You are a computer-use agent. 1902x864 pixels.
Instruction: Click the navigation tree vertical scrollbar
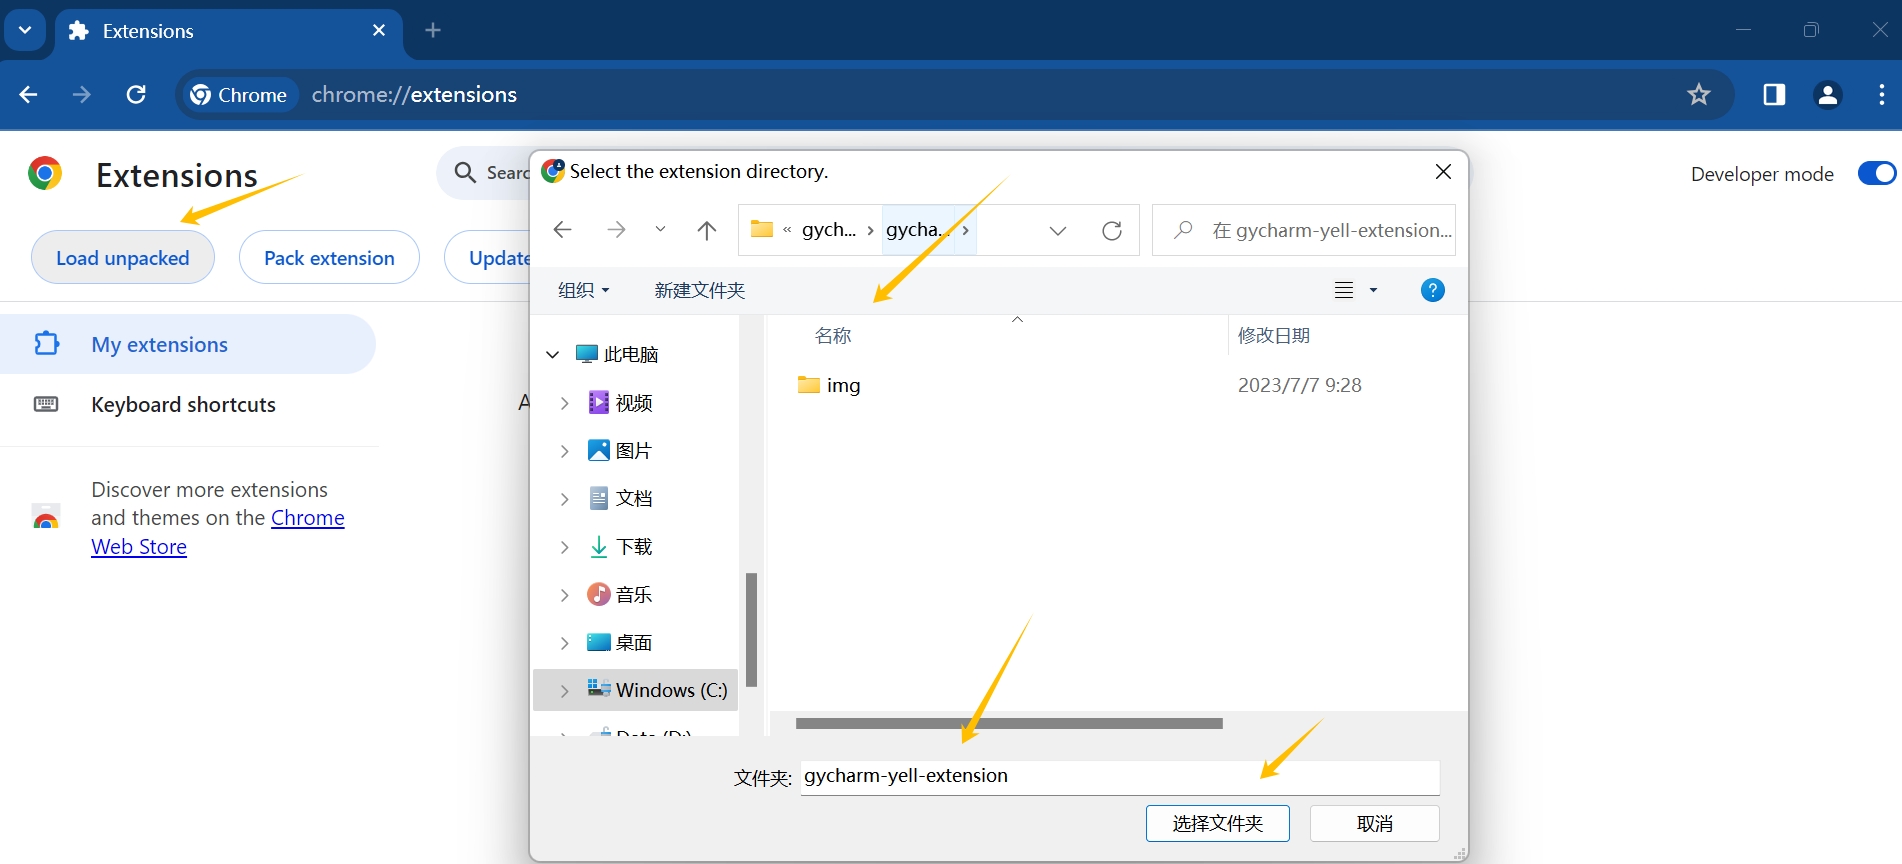[751, 630]
